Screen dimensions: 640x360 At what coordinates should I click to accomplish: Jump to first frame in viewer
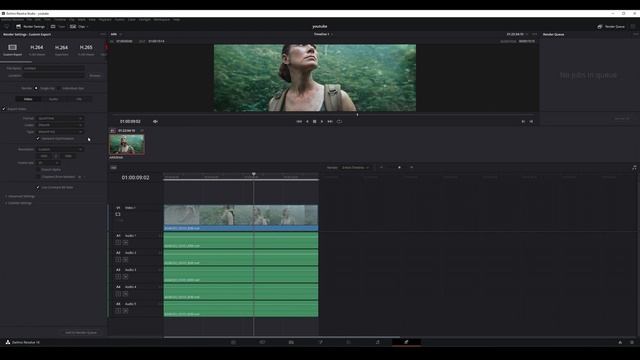point(299,121)
